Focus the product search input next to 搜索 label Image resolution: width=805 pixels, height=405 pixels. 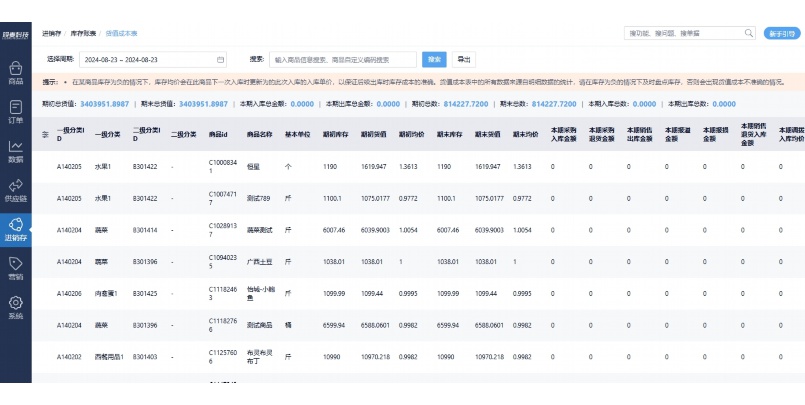pos(343,60)
